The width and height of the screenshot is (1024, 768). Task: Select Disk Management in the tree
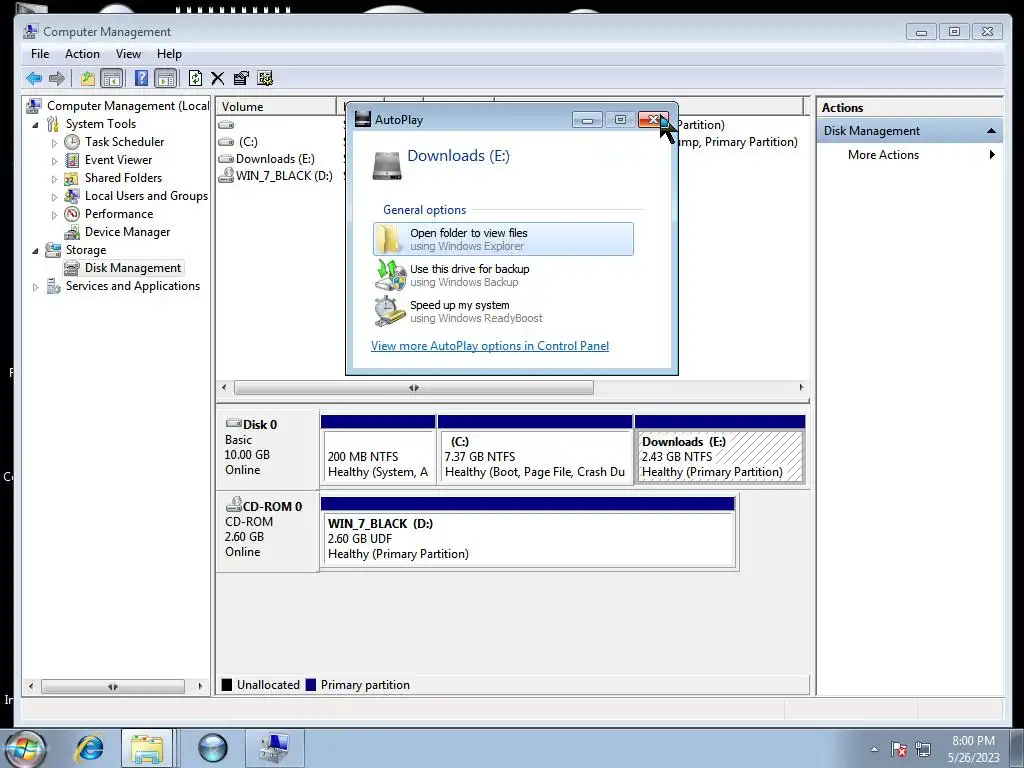coord(133,268)
